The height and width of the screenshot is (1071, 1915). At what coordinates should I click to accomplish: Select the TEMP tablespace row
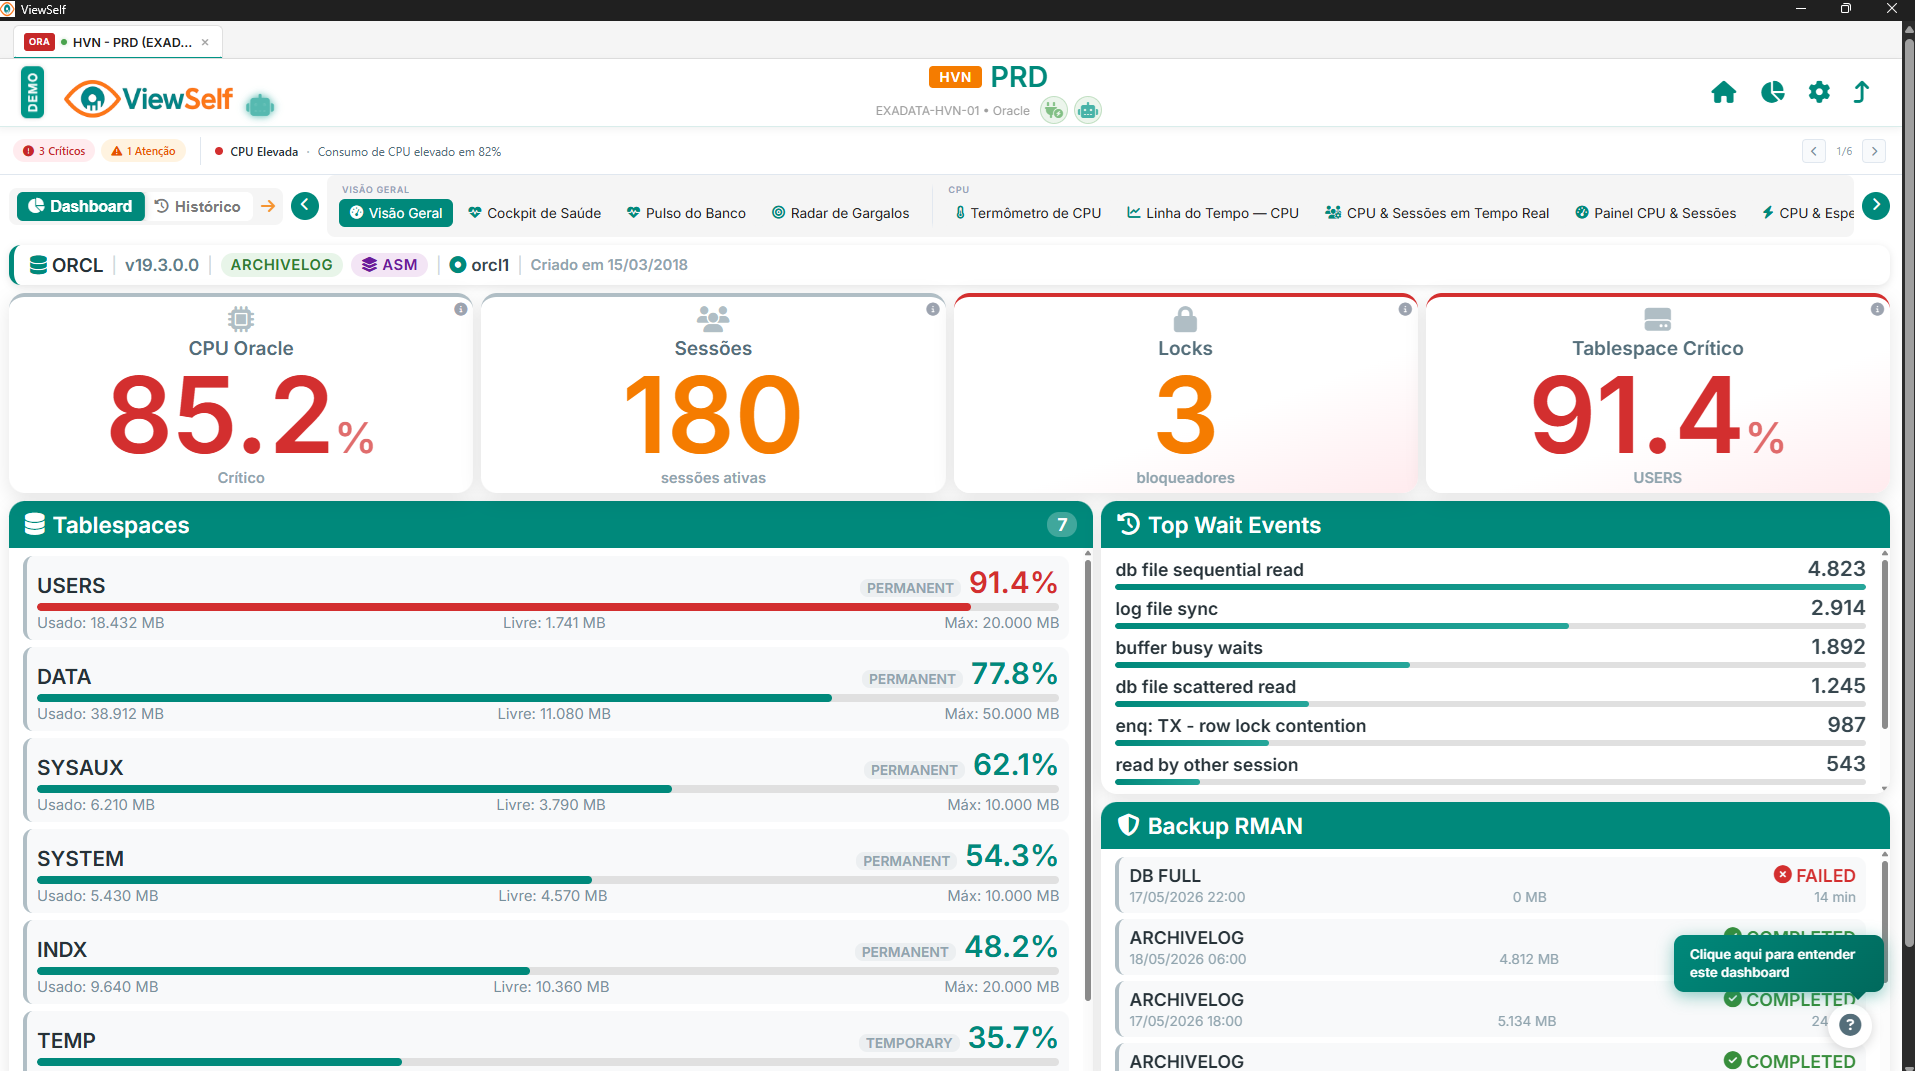click(x=545, y=1042)
